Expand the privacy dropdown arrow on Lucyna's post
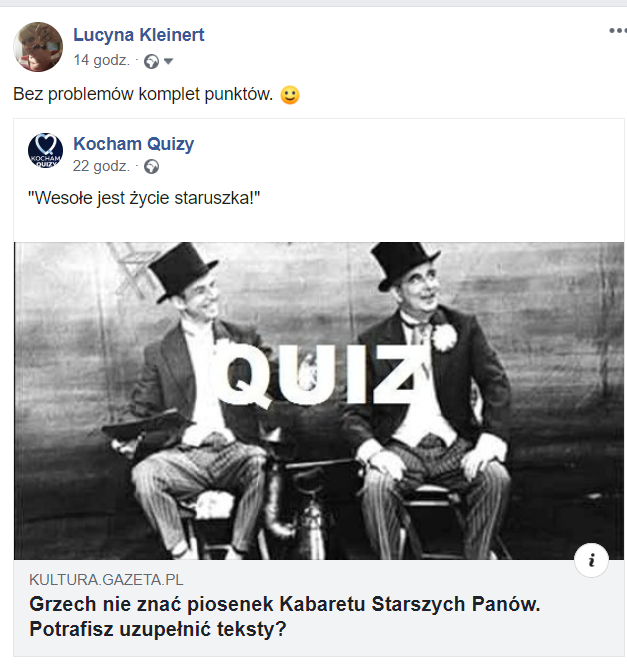Image resolution: width=627 pixels, height=665 pixels. point(168,61)
